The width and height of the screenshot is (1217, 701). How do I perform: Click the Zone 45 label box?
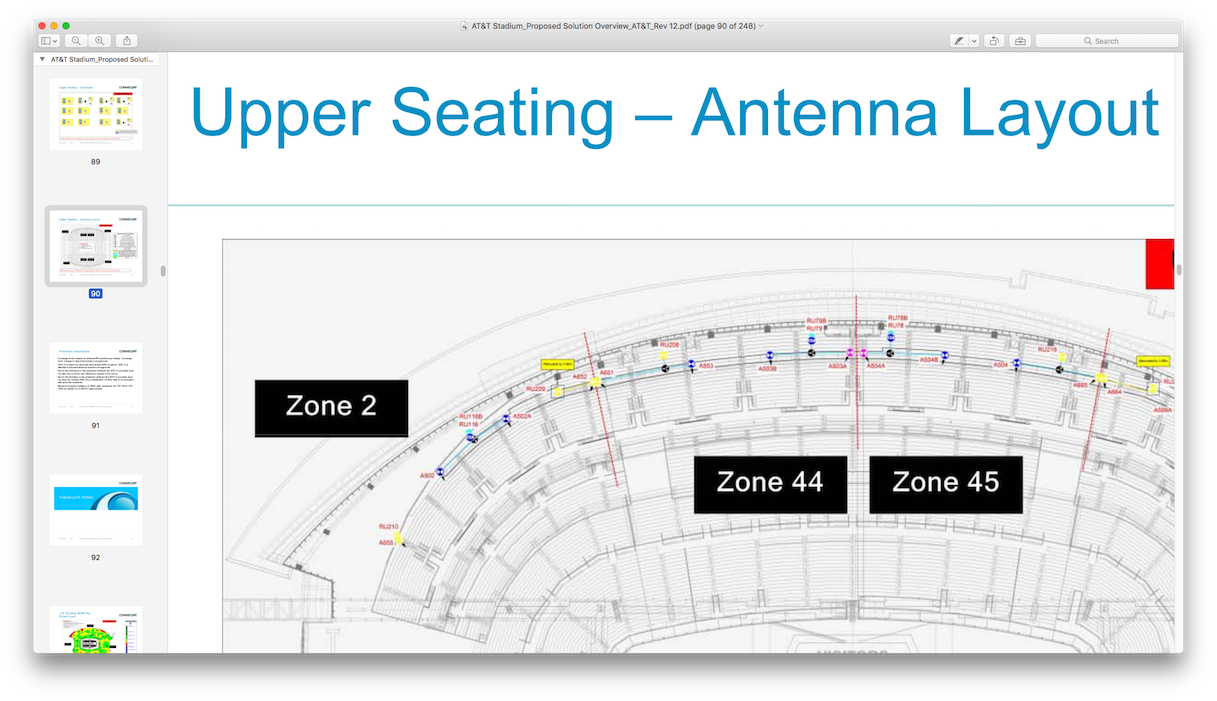pyautogui.click(x=945, y=483)
